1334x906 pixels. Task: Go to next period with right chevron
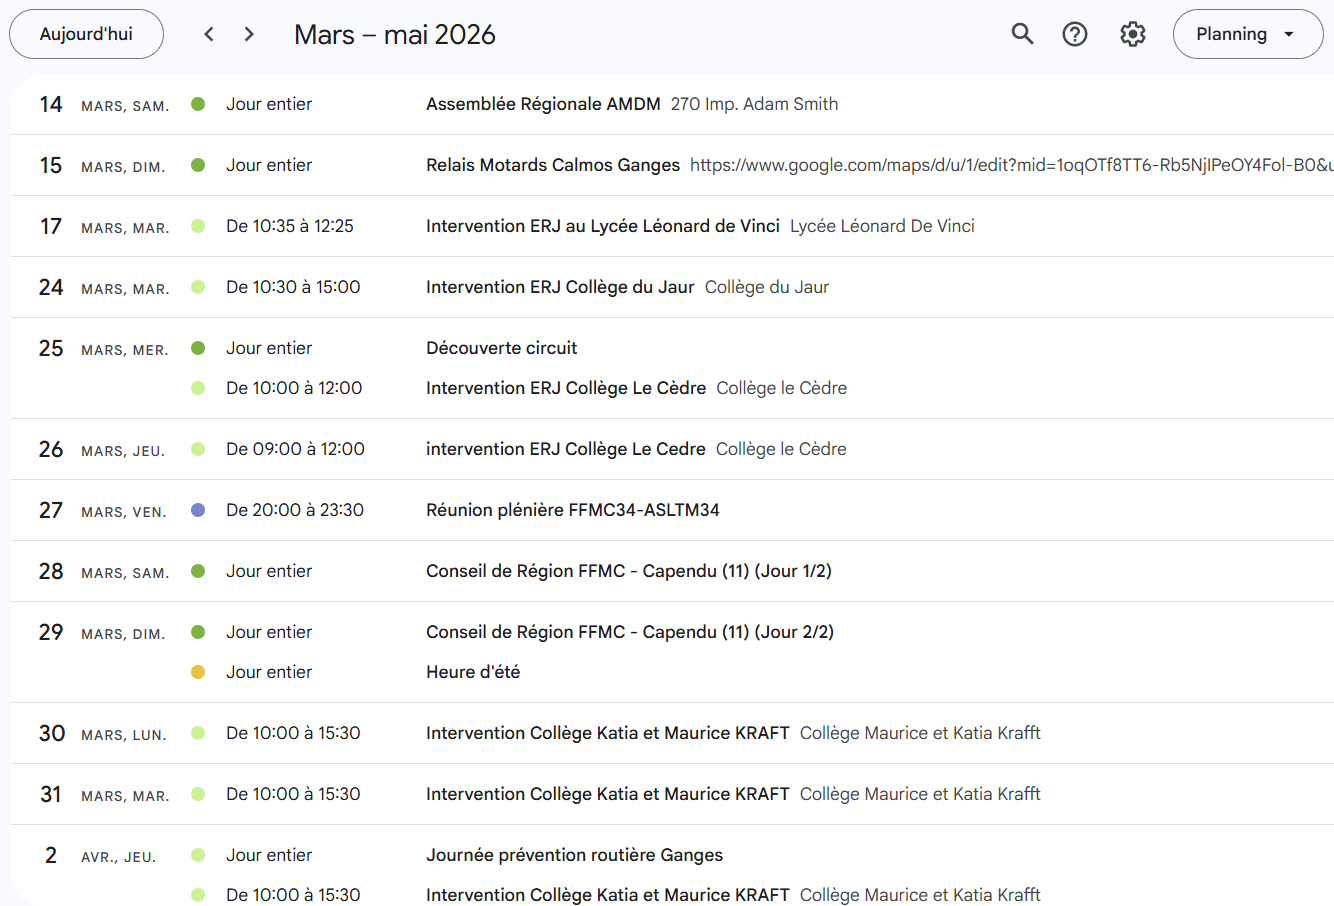pyautogui.click(x=249, y=34)
